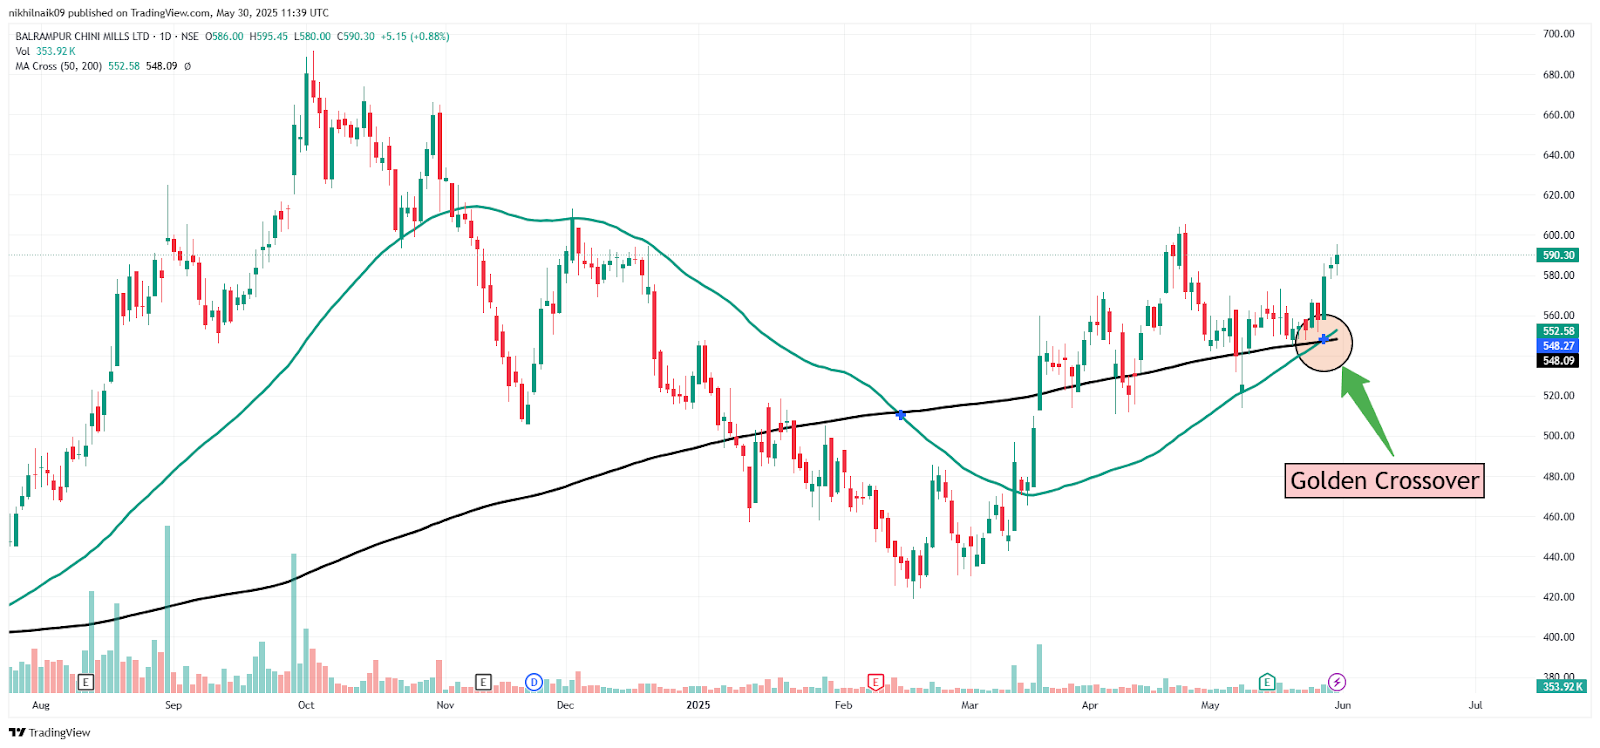Click the 480.00 price axis label
Viewport: 1600px width, 748px height.
[x=1558, y=477]
